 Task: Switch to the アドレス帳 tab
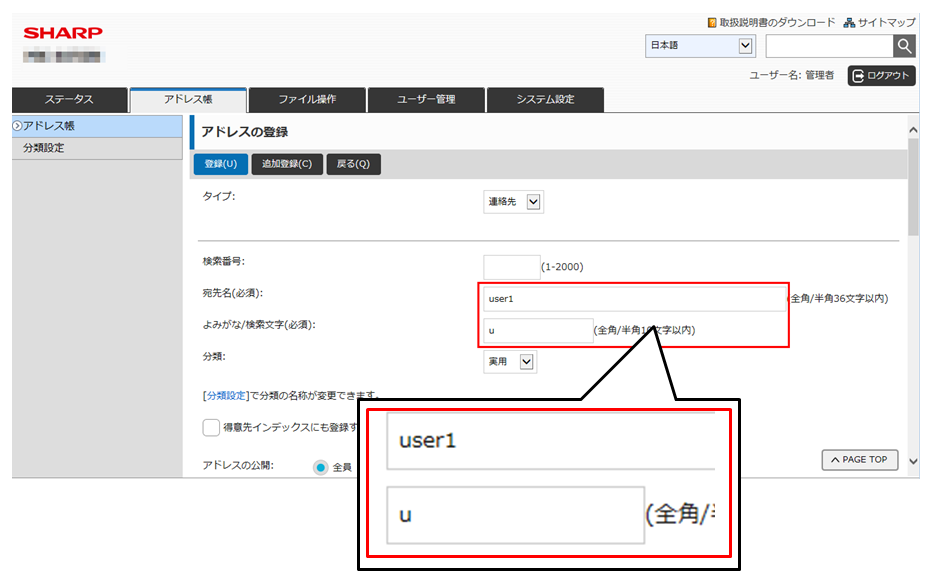[188, 100]
